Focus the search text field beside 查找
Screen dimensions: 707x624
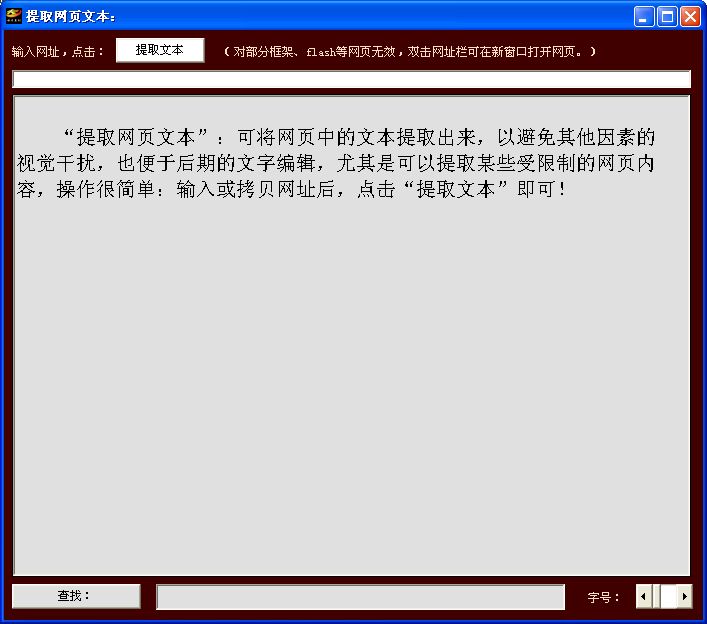(360, 596)
